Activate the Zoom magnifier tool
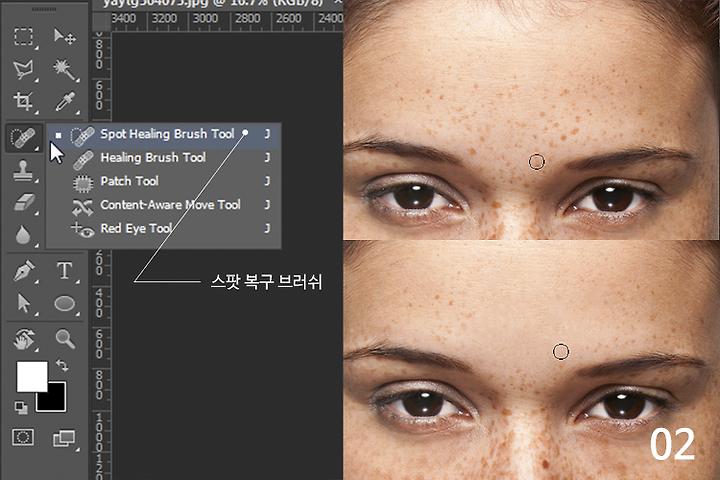The height and width of the screenshot is (480, 720). pyautogui.click(x=65, y=339)
